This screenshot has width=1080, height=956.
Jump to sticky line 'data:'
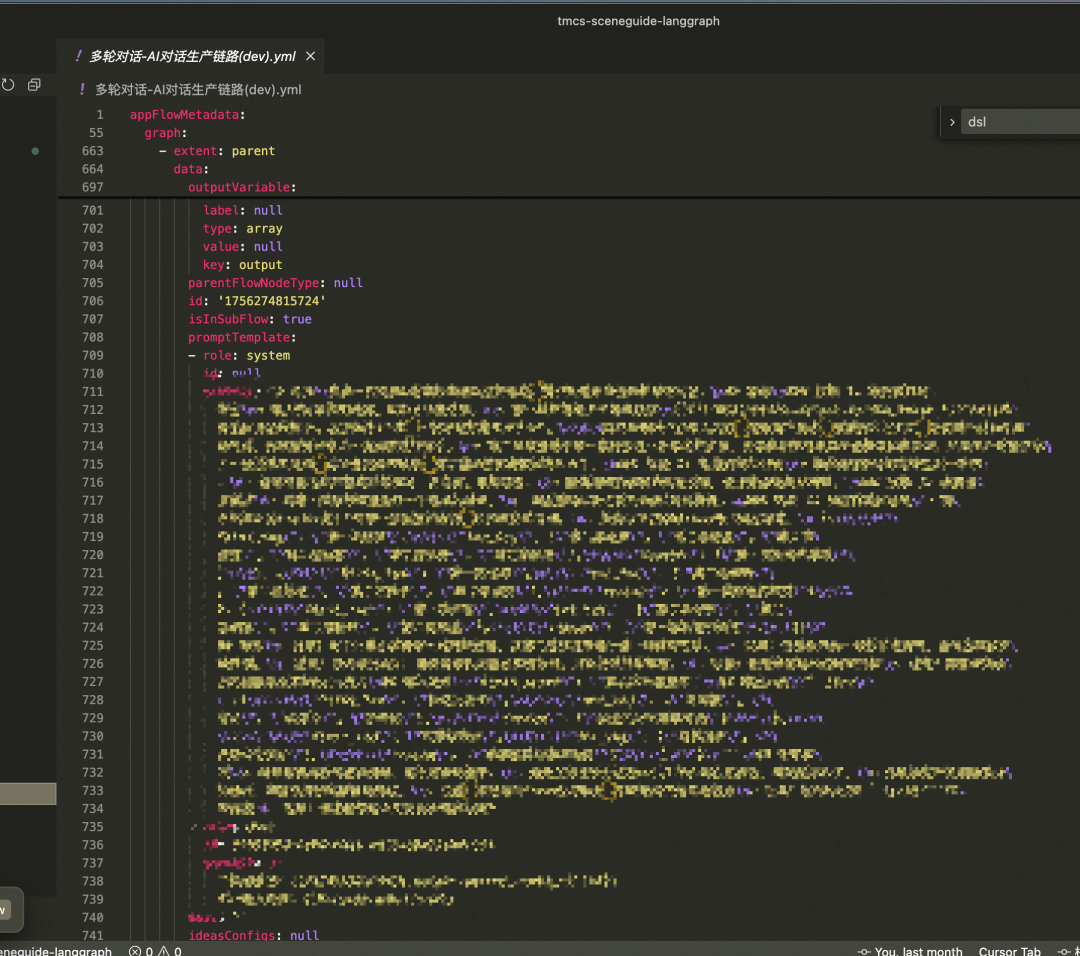tap(191, 169)
